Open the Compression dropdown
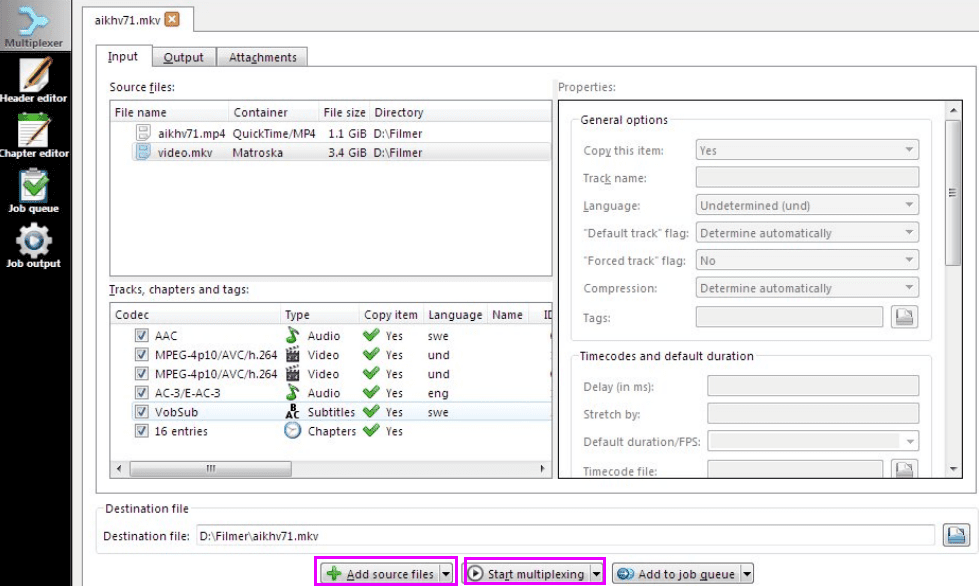 [806, 288]
